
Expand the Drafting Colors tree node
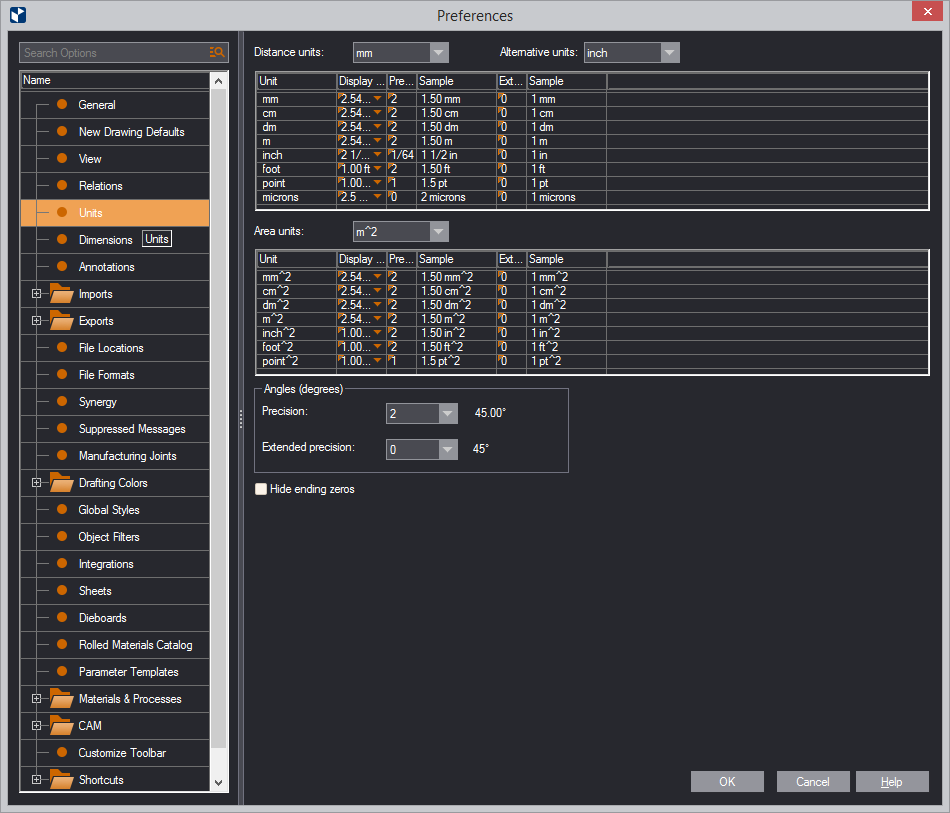(x=36, y=483)
